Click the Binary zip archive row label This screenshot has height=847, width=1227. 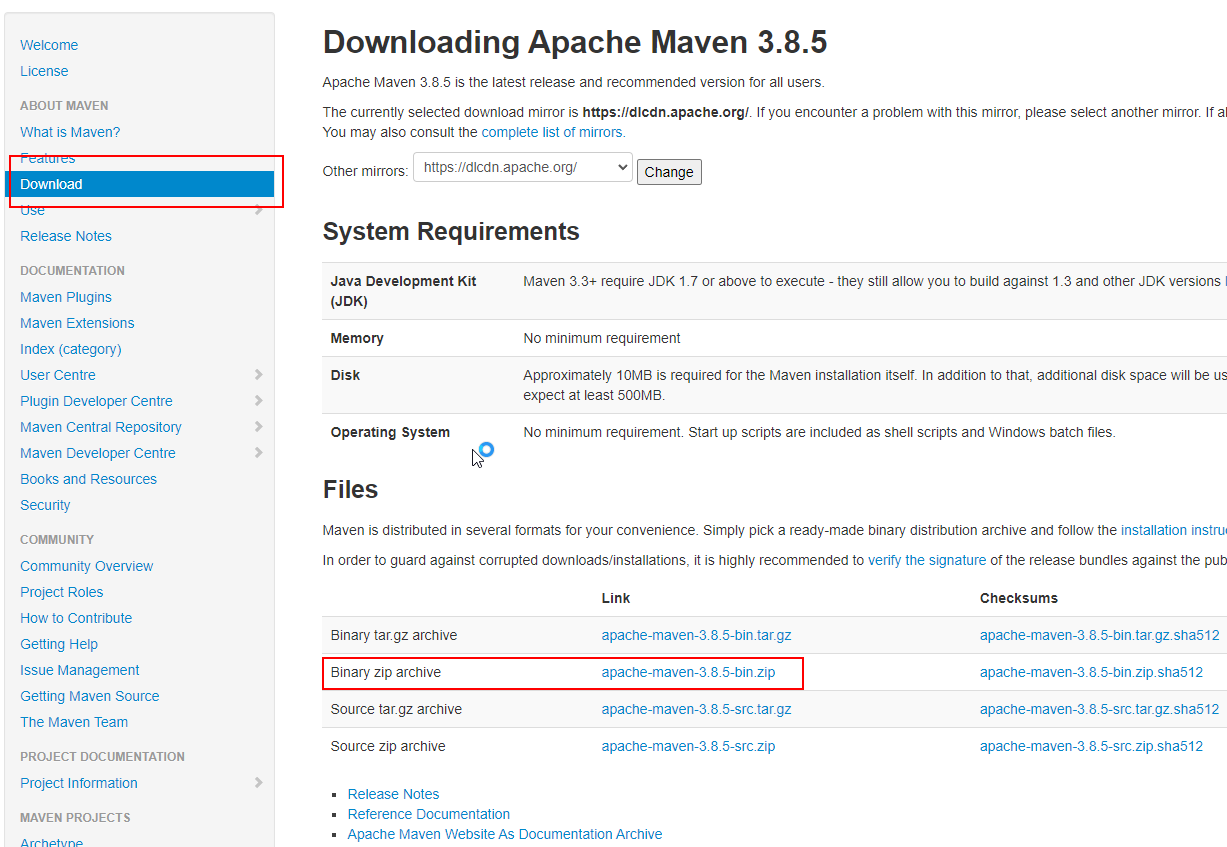pyautogui.click(x=386, y=672)
